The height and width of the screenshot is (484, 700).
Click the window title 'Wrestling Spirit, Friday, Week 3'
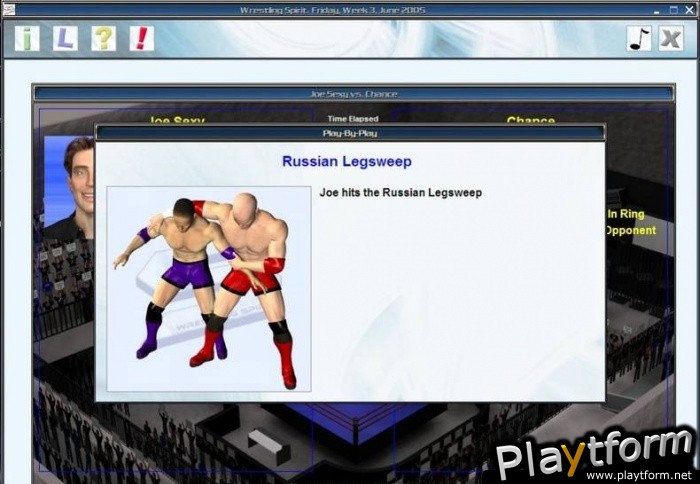[333, 10]
